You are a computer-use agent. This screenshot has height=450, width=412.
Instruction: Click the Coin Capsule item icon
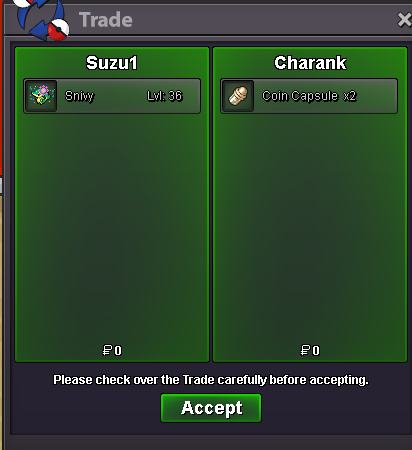tap(238, 96)
